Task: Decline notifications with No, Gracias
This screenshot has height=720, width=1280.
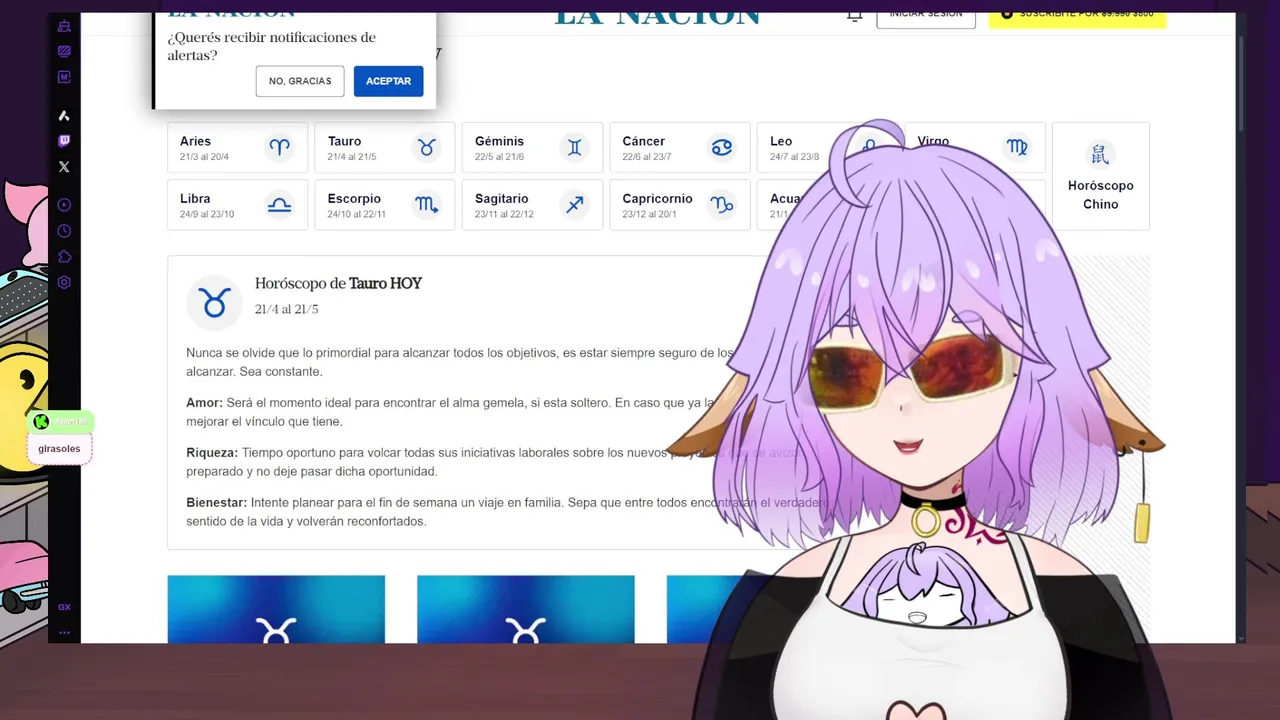Action: (x=300, y=81)
